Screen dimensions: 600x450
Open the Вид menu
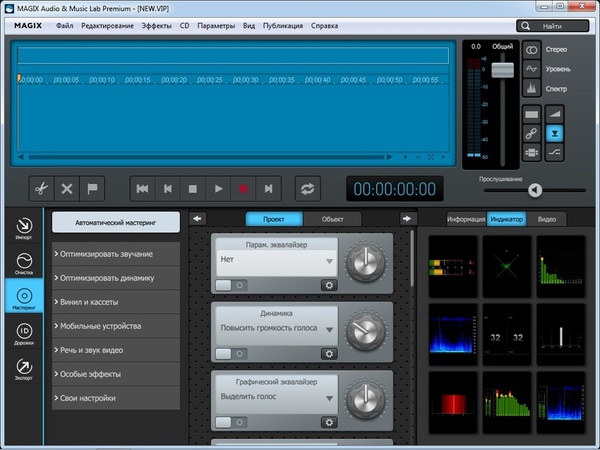pos(249,26)
